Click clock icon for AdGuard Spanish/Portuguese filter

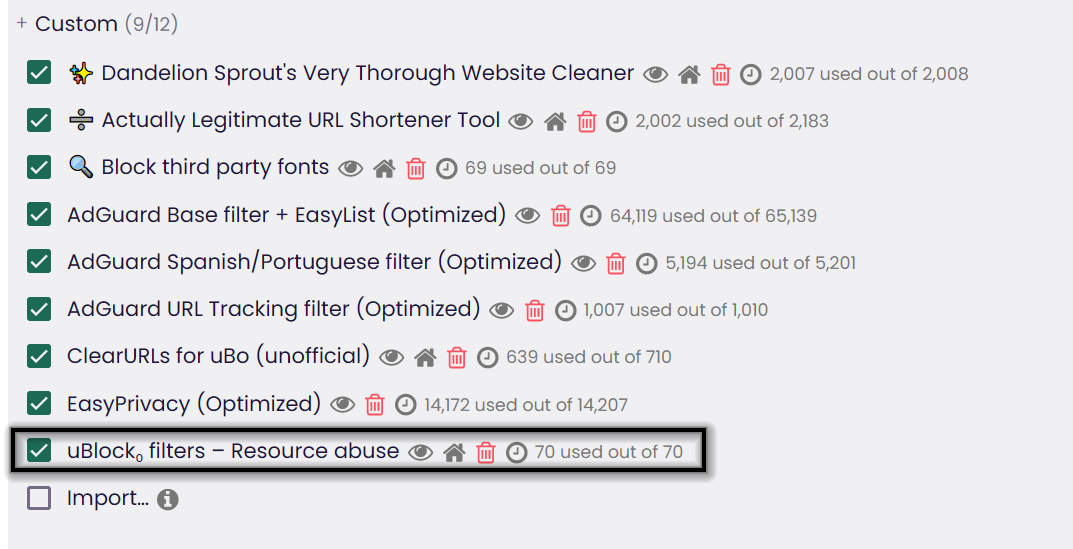click(x=647, y=263)
